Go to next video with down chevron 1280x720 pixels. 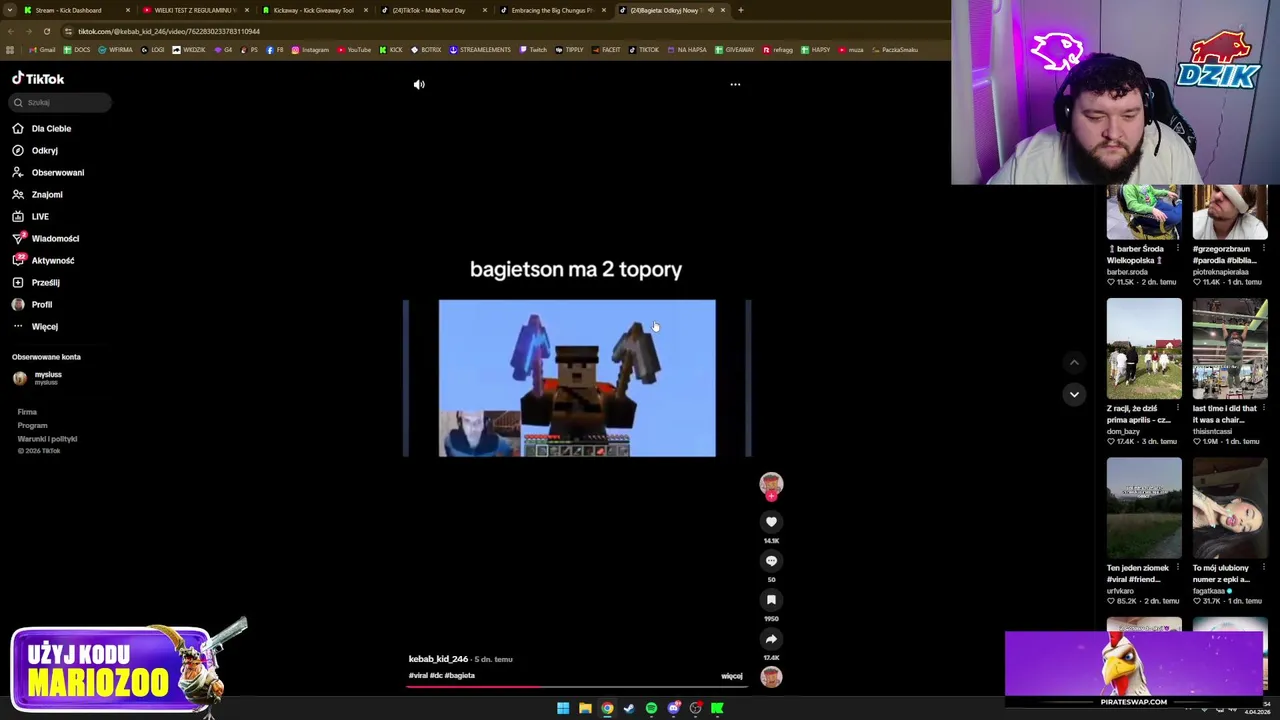click(1074, 394)
